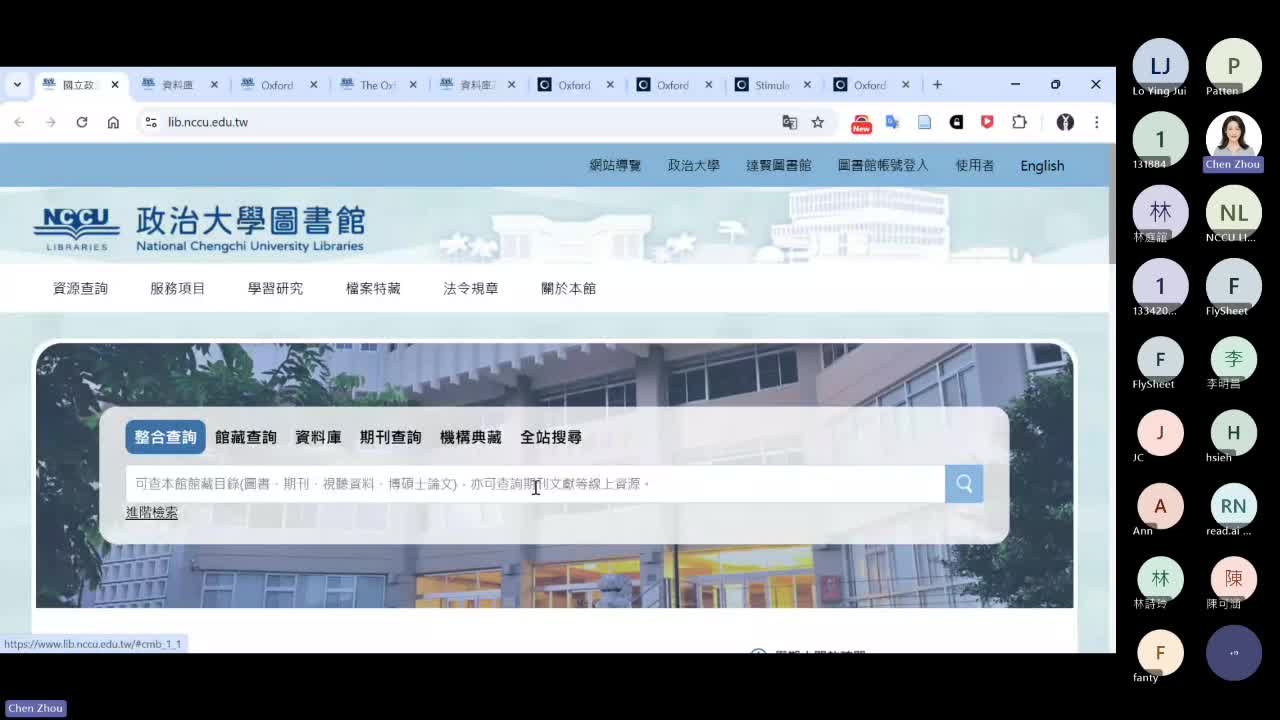Viewport: 1280px width, 720px height.
Task: Open the Google Translate extension icon
Action: tap(893, 122)
